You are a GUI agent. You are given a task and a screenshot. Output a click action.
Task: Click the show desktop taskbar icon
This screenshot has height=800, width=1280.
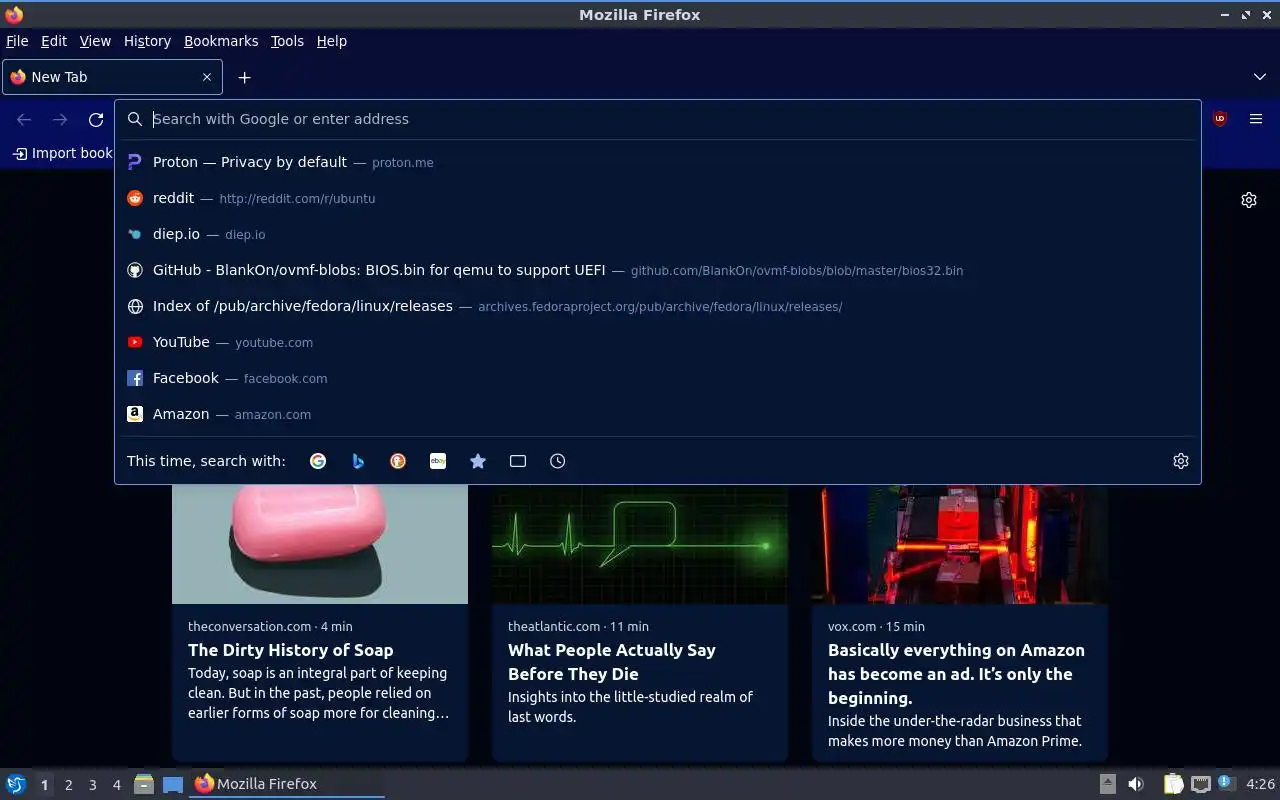(x=173, y=784)
